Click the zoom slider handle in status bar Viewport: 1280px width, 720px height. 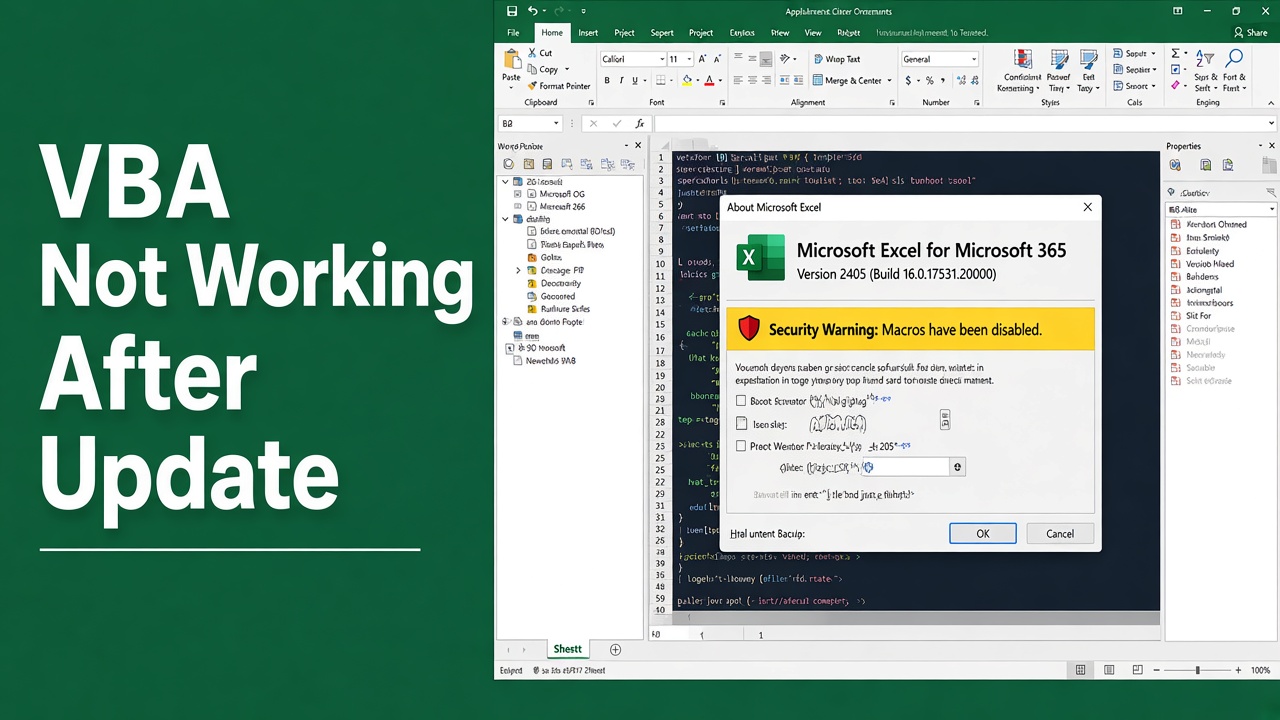click(1197, 670)
